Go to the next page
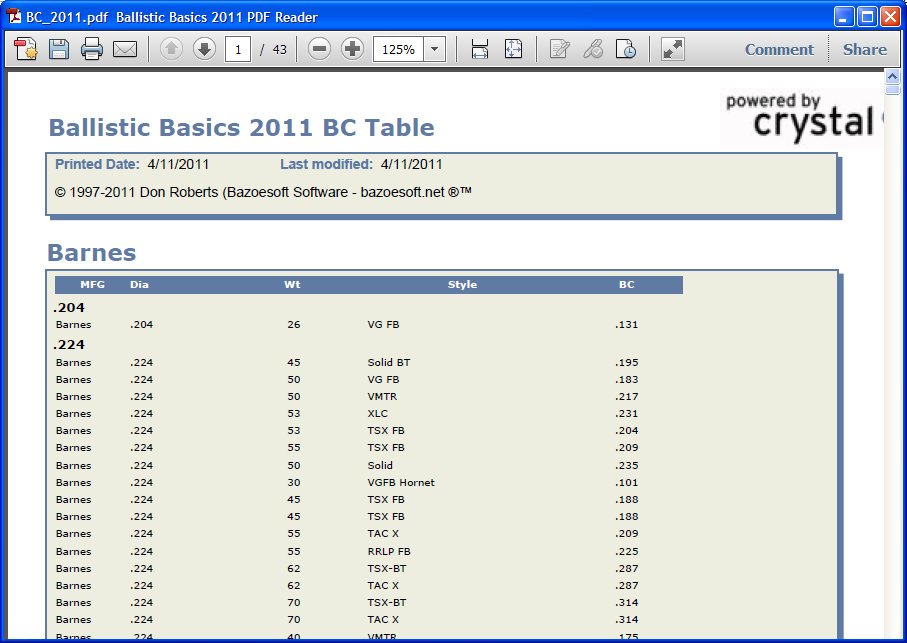This screenshot has height=643, width=907. pyautogui.click(x=204, y=48)
